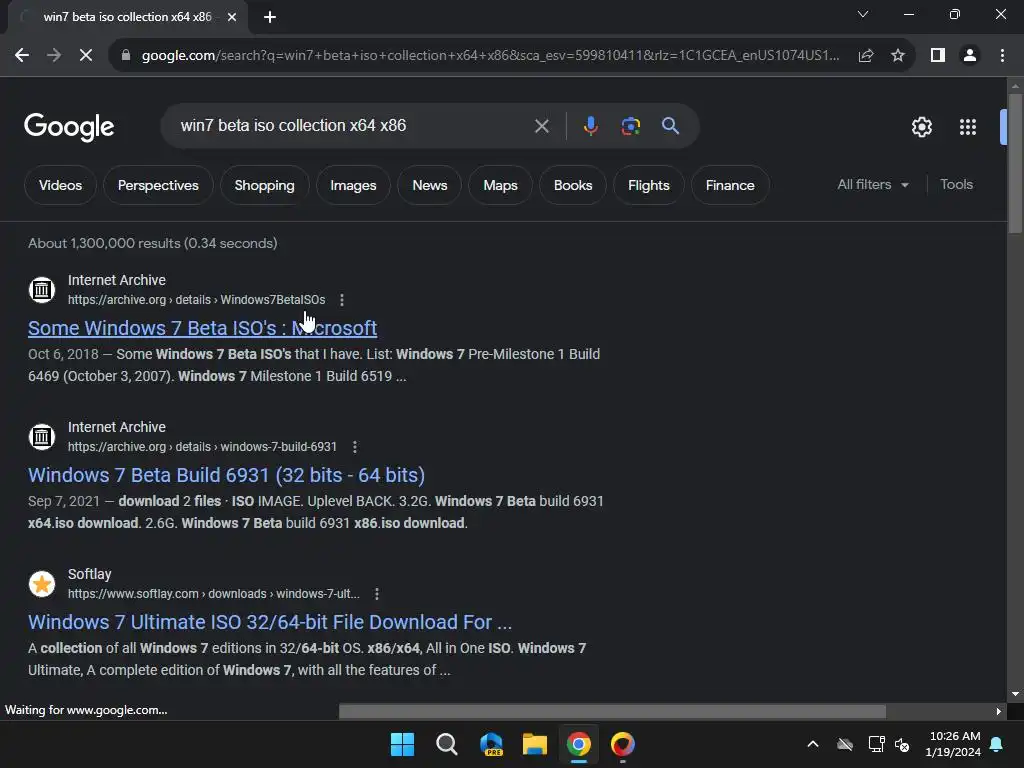The image size is (1024, 768).
Task: Click the address bar URL
Action: pyautogui.click(x=490, y=56)
